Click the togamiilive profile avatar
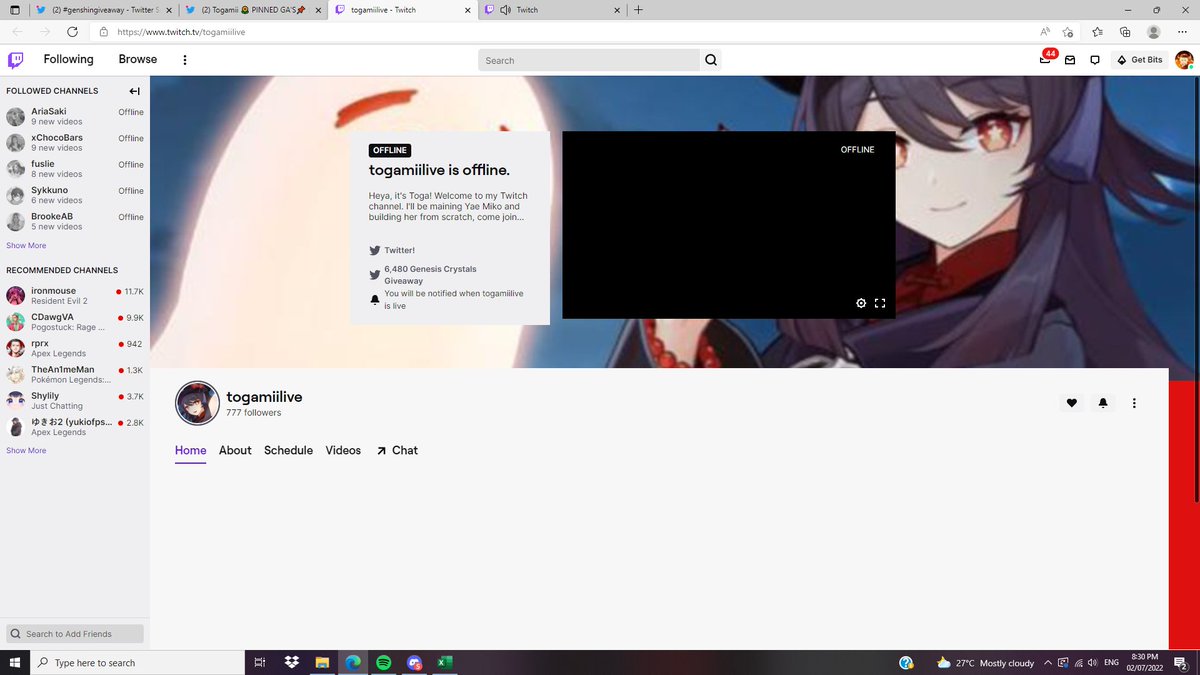Screen dimensions: 1200x675 point(197,403)
